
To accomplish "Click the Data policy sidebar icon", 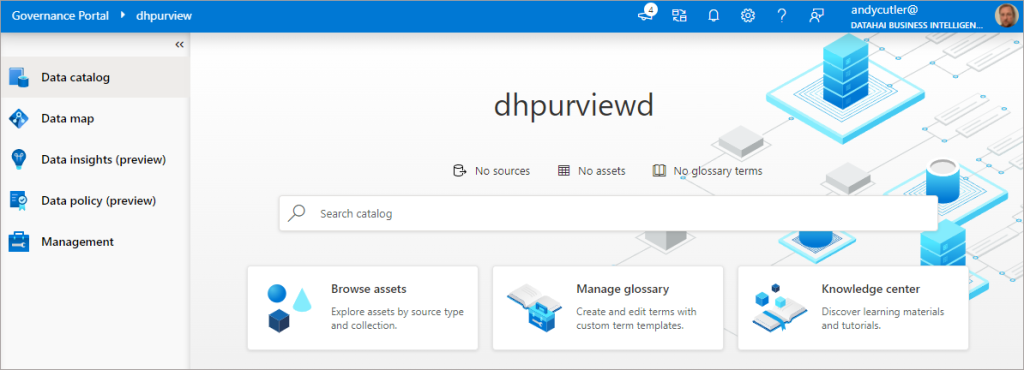I will click(x=19, y=201).
